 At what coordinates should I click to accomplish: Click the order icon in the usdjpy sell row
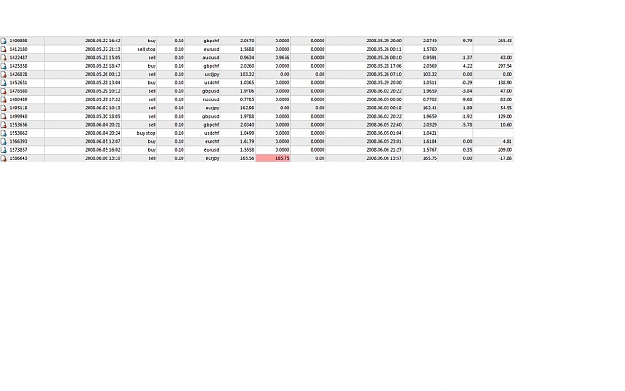[4, 75]
